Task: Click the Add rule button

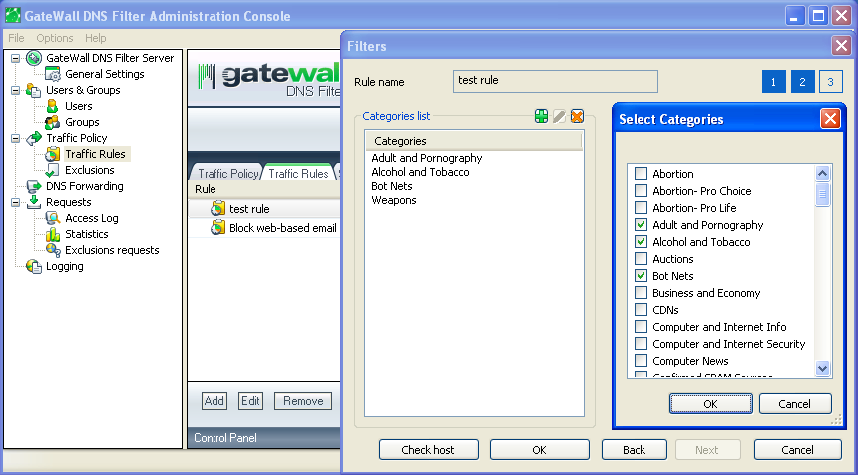Action: 213,401
